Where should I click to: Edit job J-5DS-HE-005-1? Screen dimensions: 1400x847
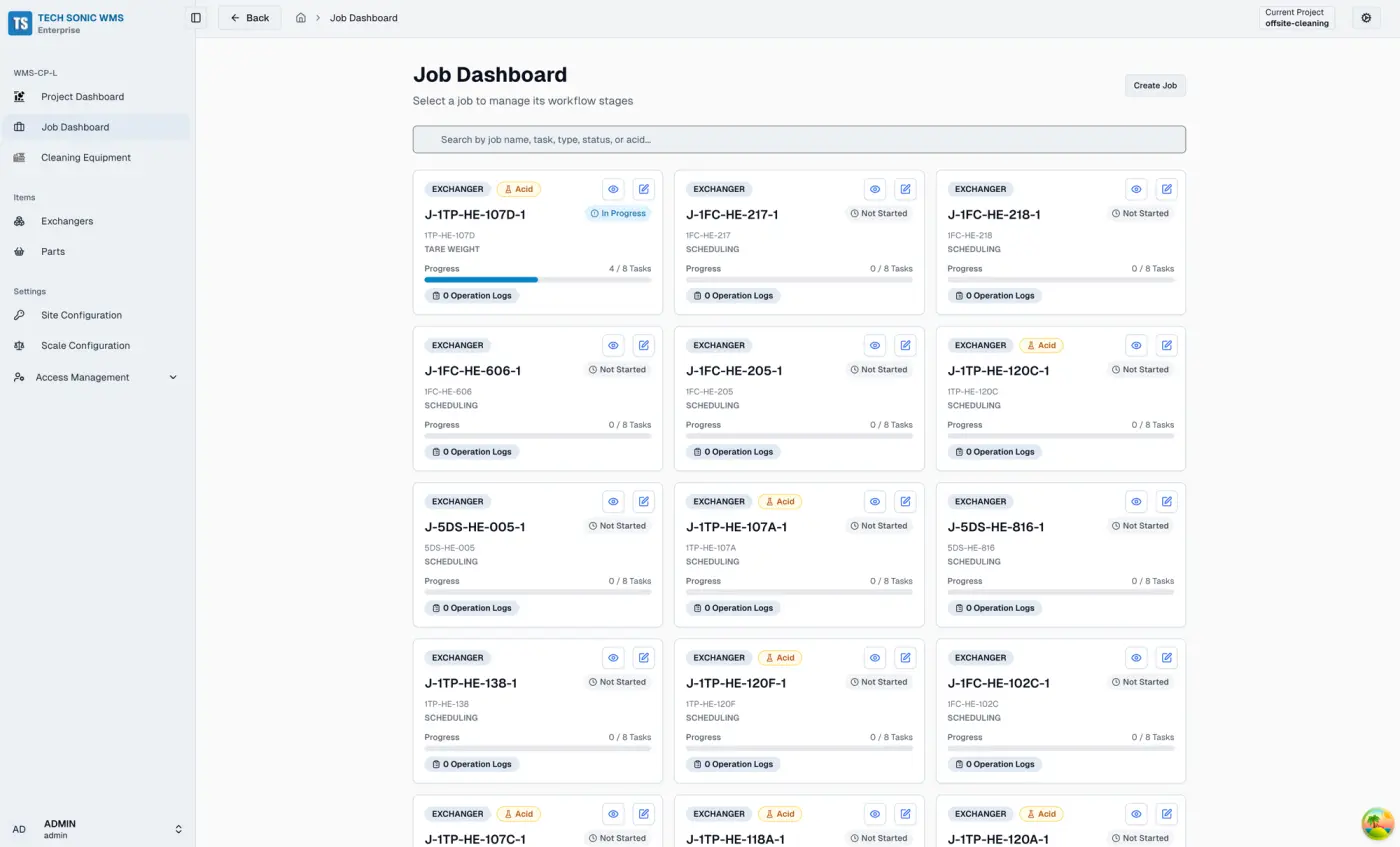click(644, 501)
